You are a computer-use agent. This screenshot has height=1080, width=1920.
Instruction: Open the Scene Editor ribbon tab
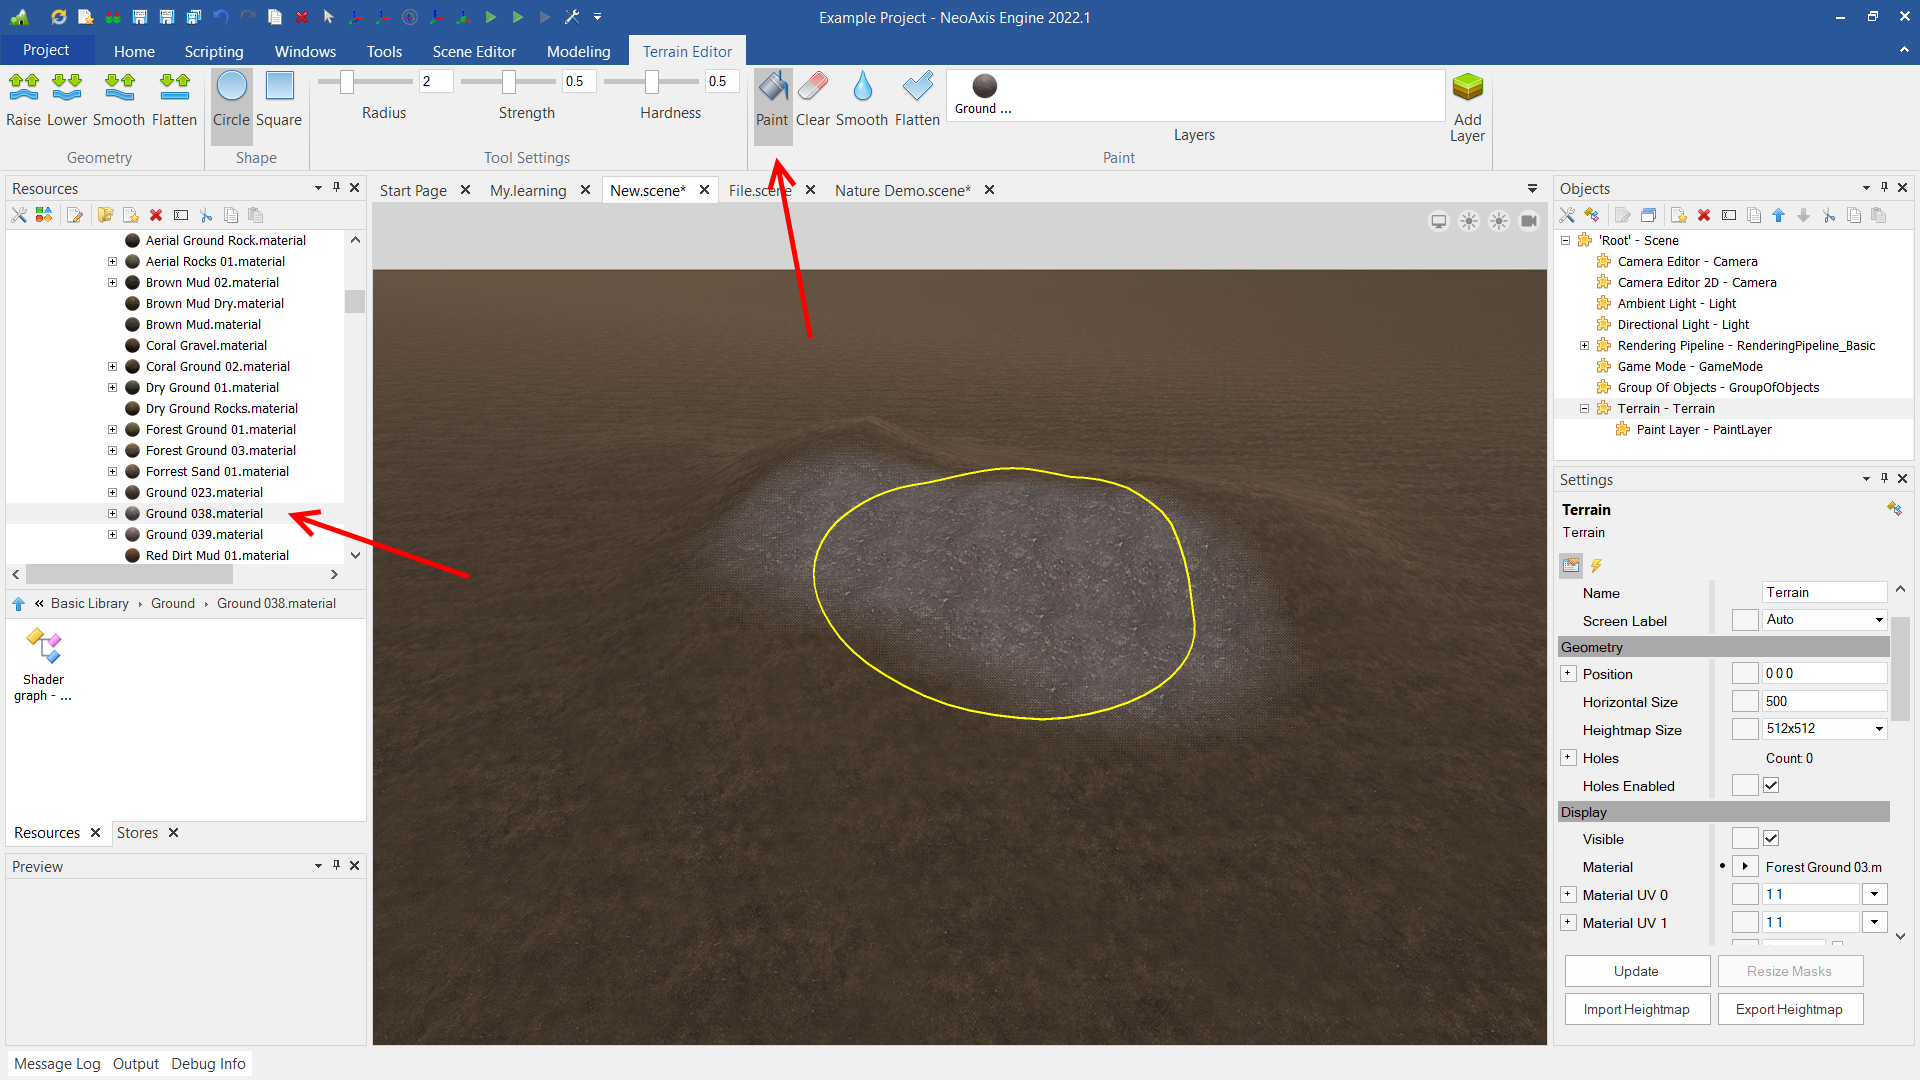click(474, 51)
